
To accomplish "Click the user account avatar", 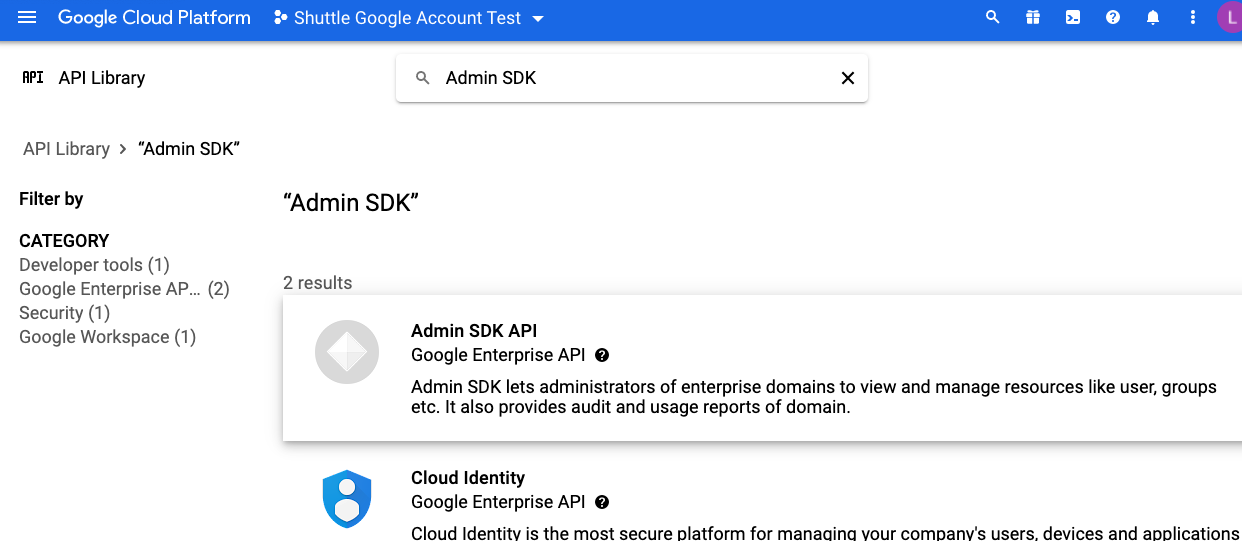I will [x=1230, y=18].
